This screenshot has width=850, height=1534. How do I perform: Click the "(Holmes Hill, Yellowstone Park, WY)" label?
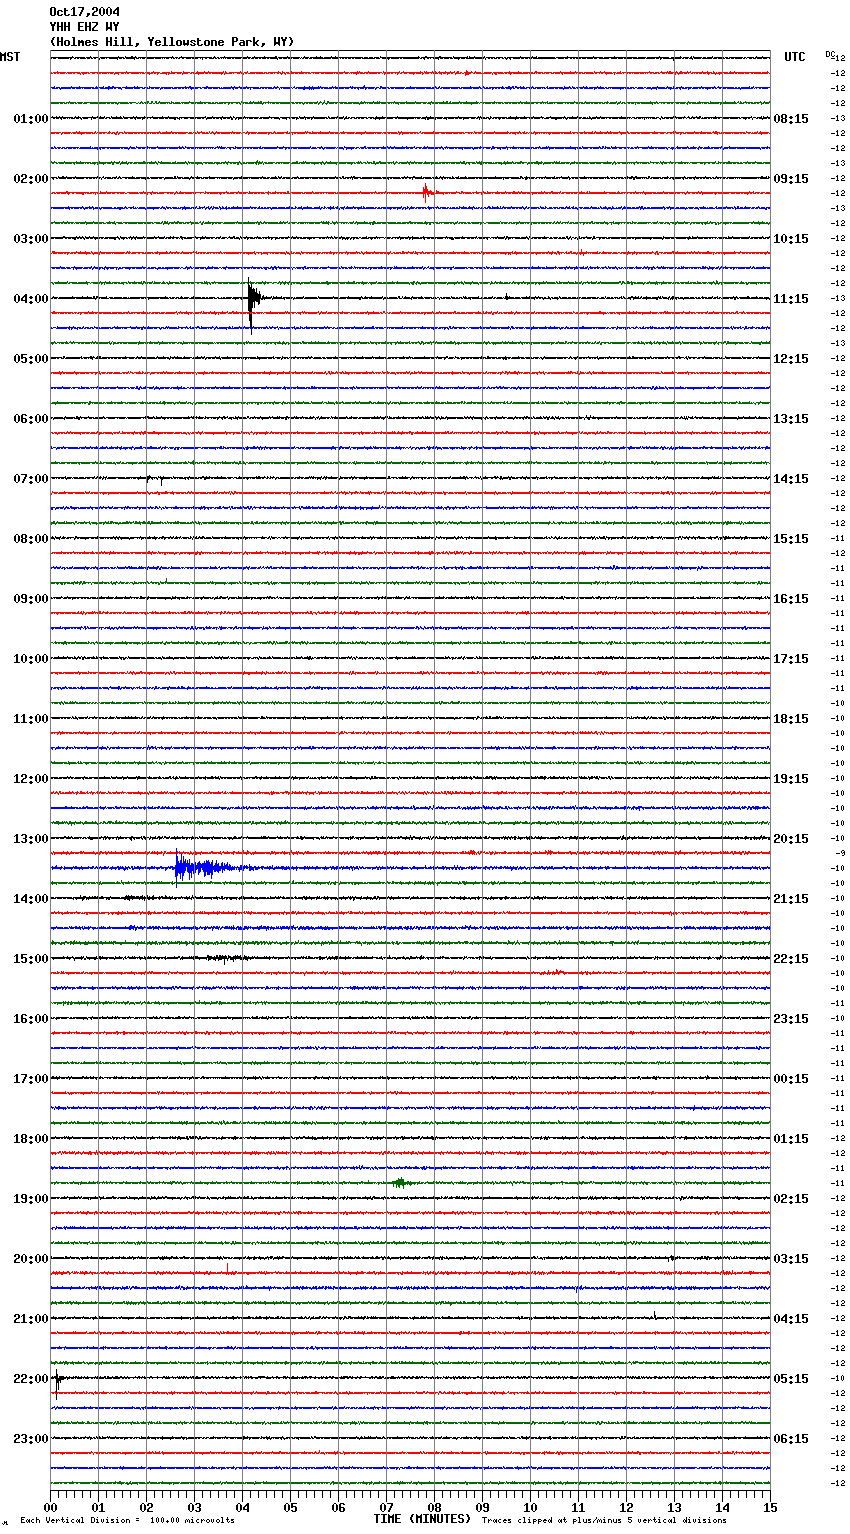172,42
